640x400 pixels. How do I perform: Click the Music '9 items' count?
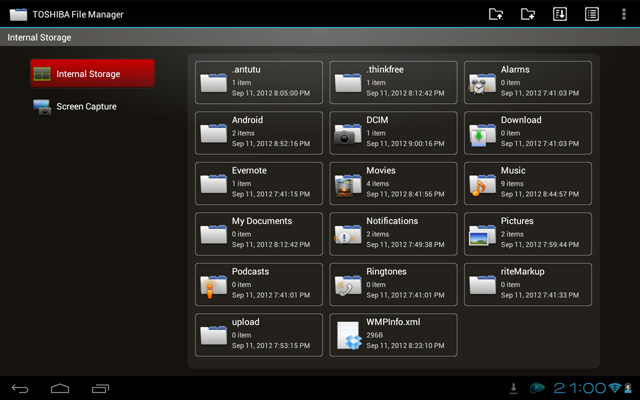click(512, 184)
